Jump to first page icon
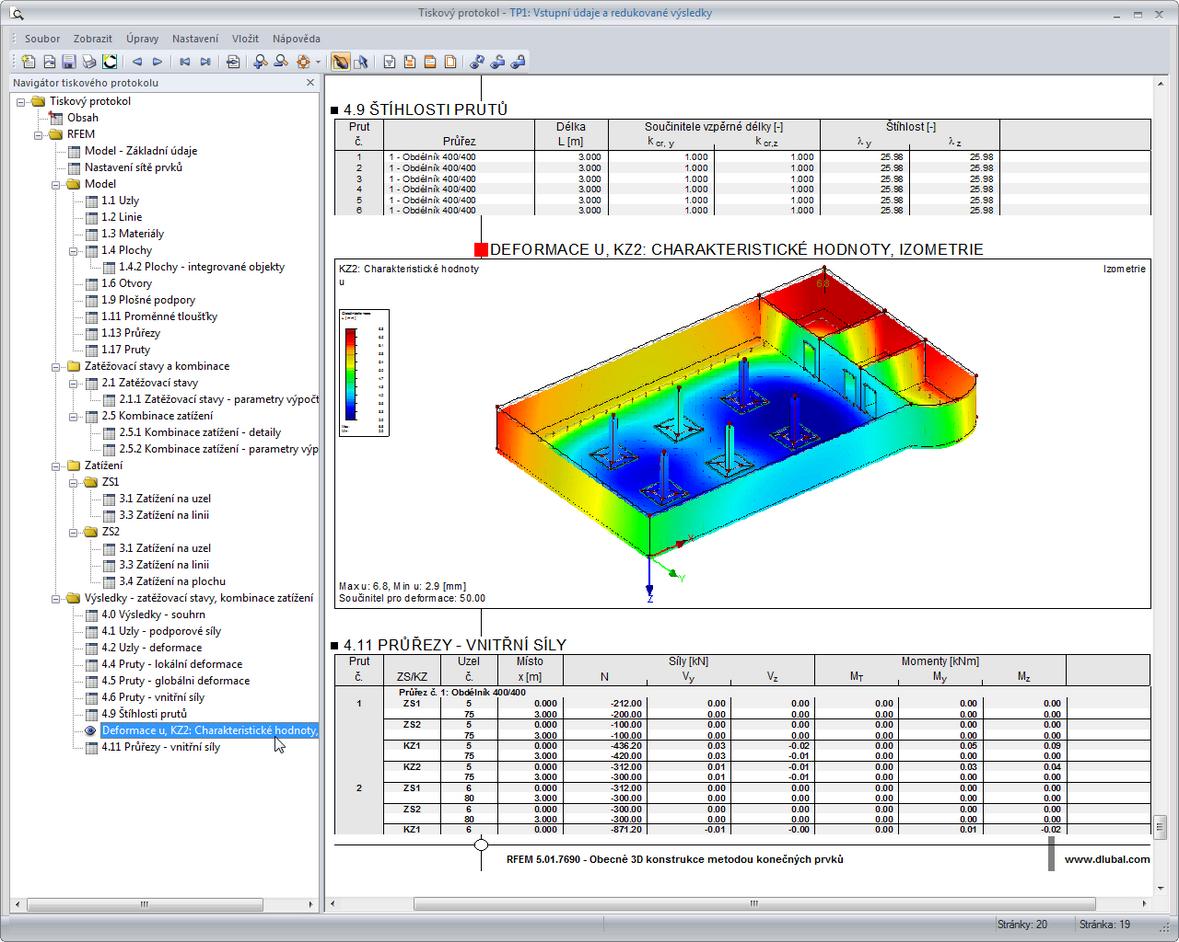1179x942 pixels. [184, 62]
